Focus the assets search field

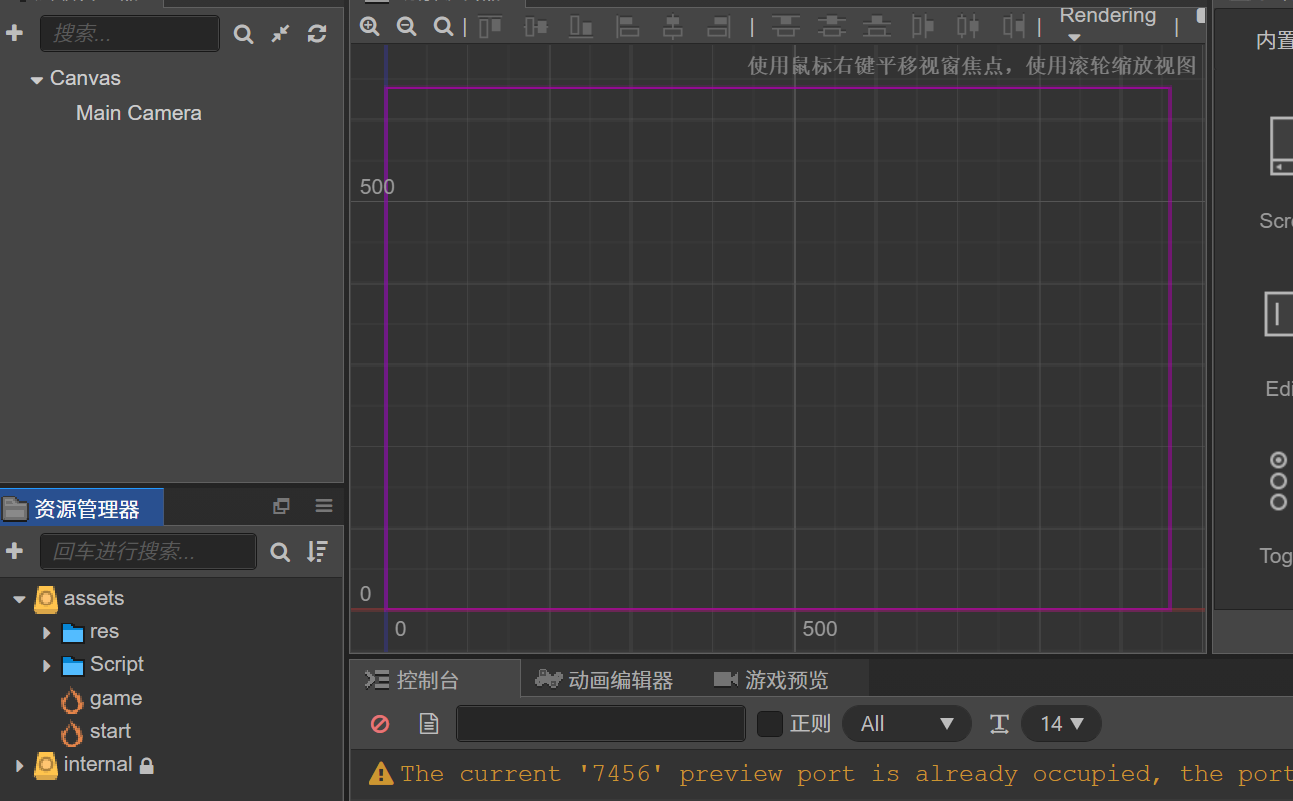148,551
